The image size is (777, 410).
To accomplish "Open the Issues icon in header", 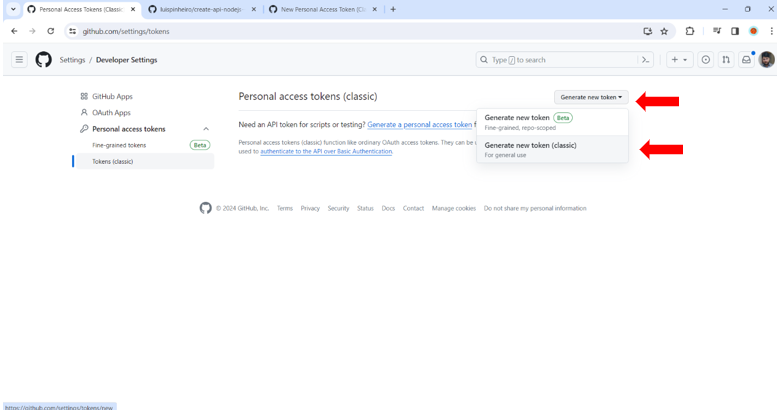I will point(706,60).
